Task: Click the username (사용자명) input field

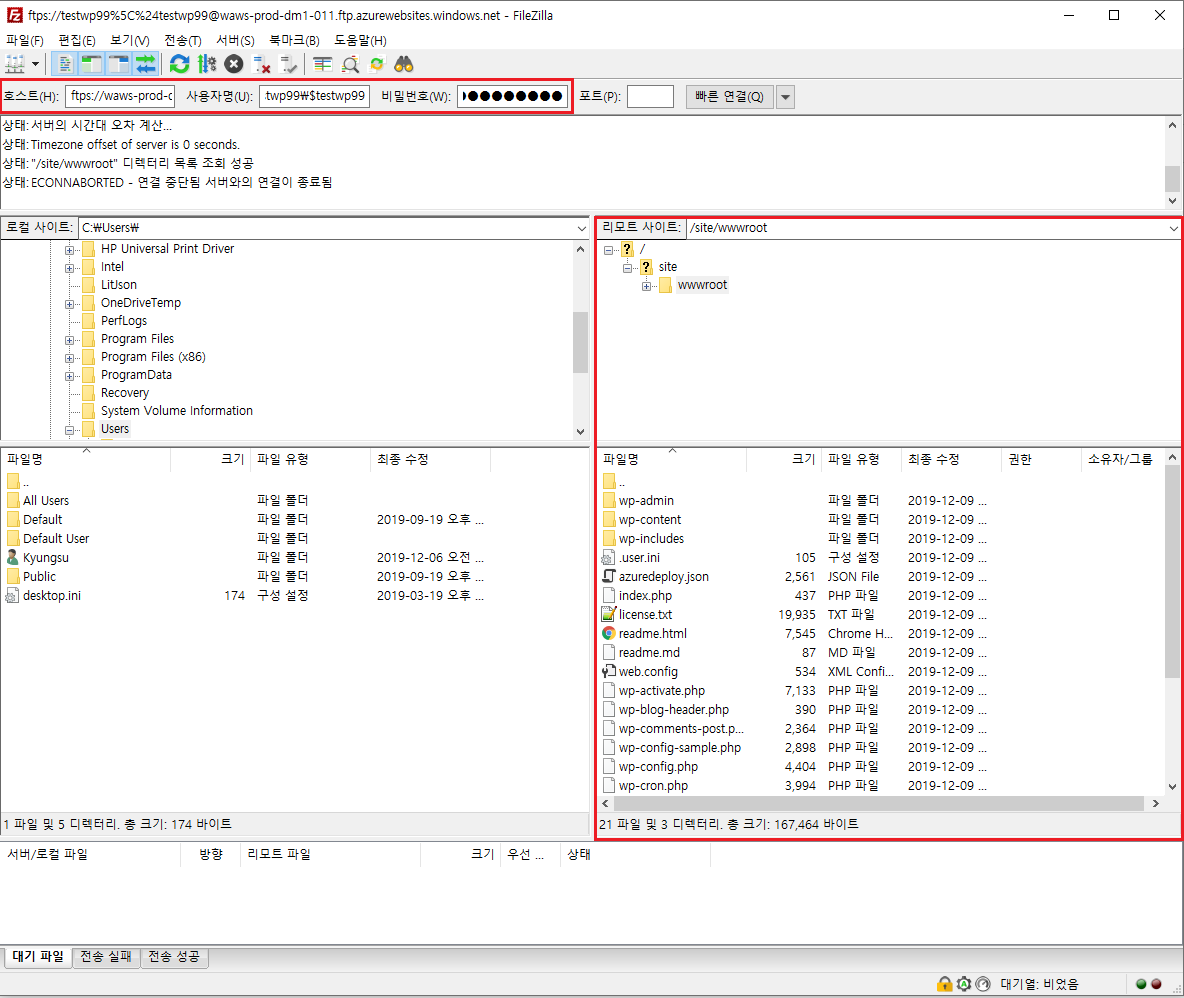Action: [x=314, y=96]
